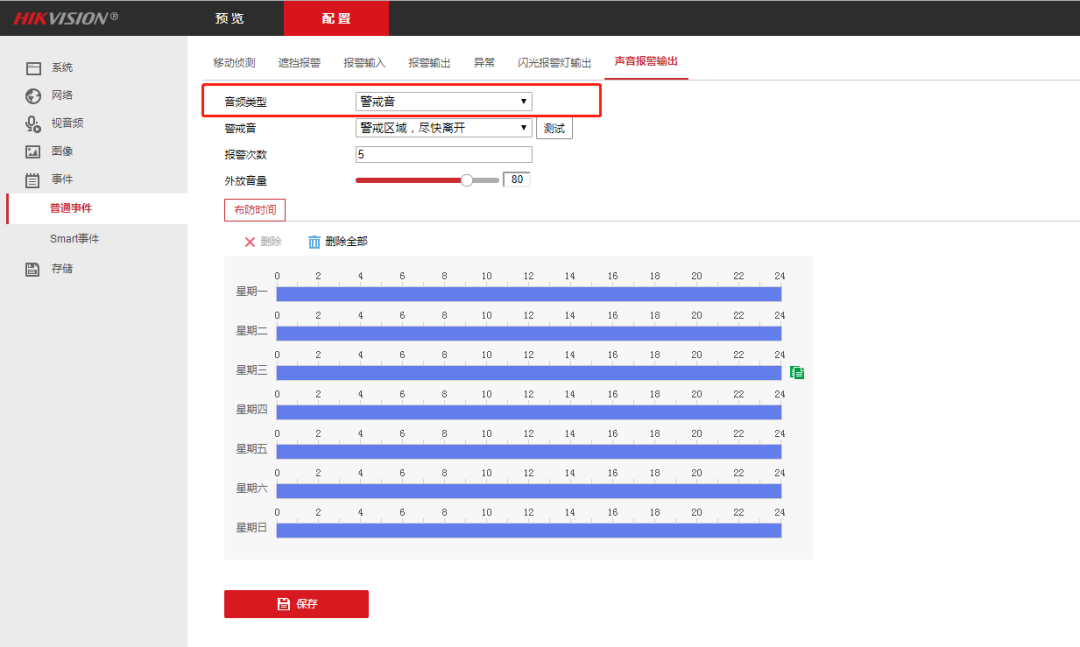
Task: Open the 声音报警输出 tab
Action: coord(646,62)
